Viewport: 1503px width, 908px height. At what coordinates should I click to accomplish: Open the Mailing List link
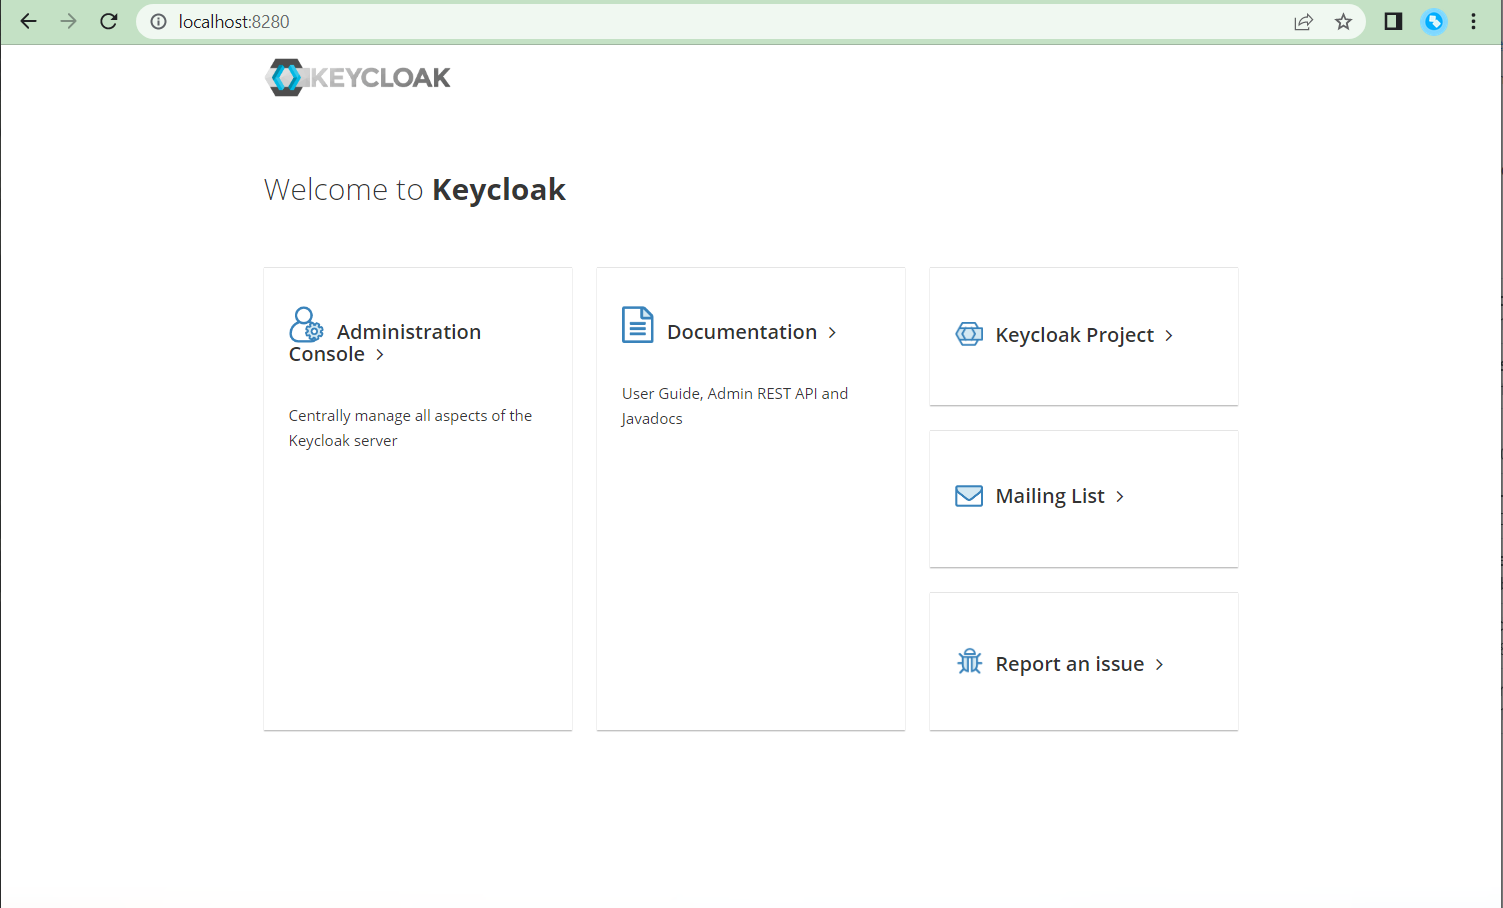click(1050, 496)
